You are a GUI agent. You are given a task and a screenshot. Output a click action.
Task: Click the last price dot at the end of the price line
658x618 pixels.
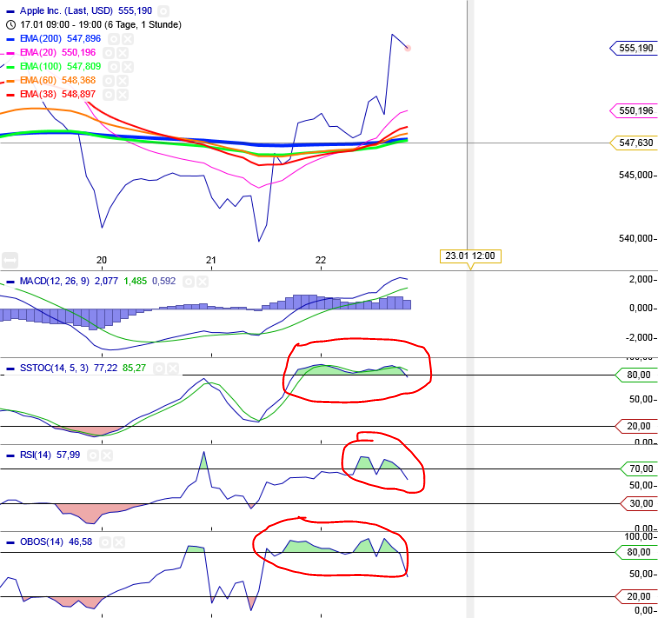click(x=407, y=48)
